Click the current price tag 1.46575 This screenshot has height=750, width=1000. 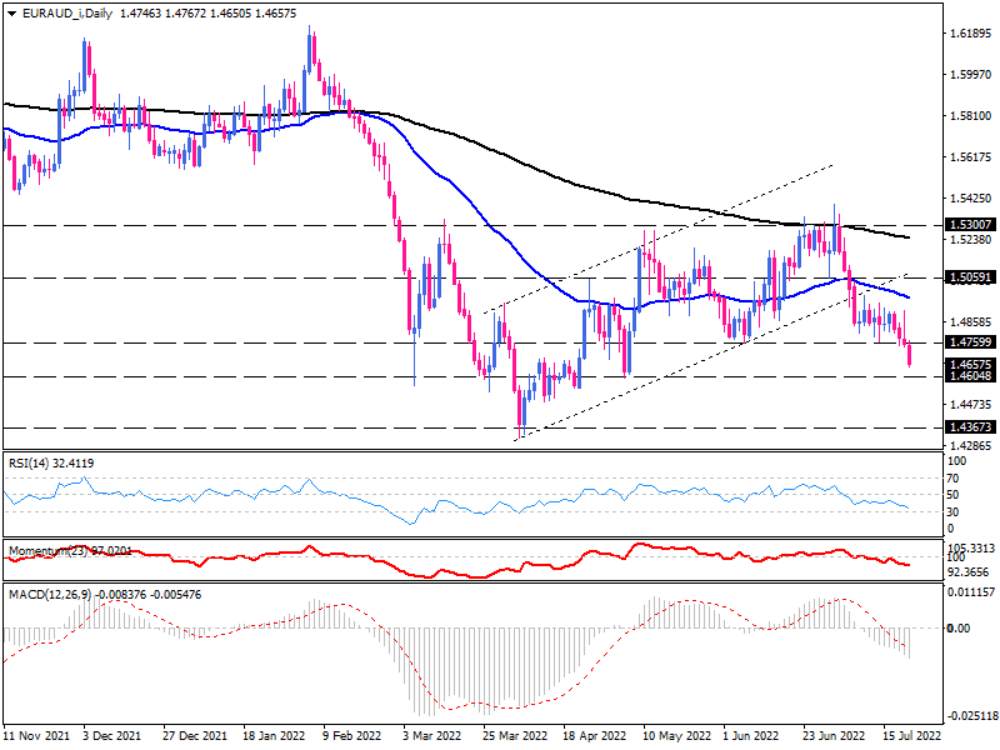(x=970, y=365)
